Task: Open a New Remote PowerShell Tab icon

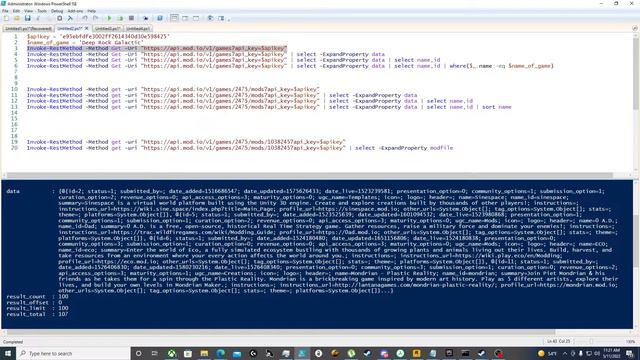Action: click(x=145, y=18)
